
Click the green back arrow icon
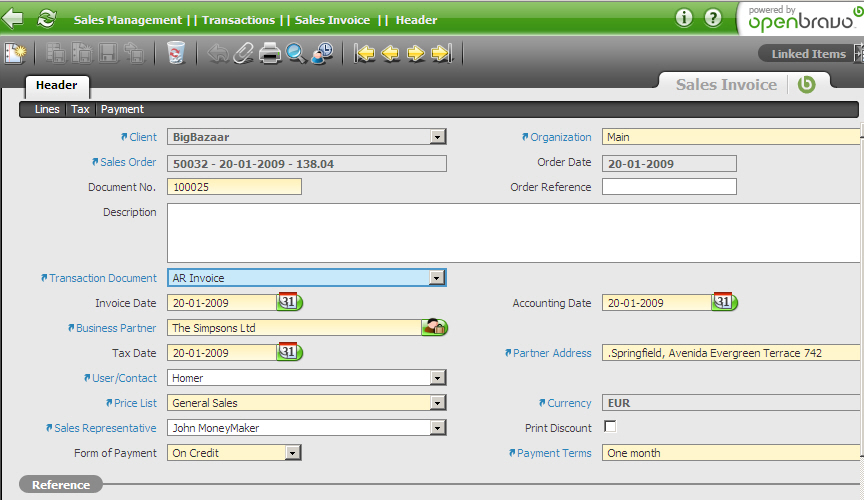click(x=13, y=19)
